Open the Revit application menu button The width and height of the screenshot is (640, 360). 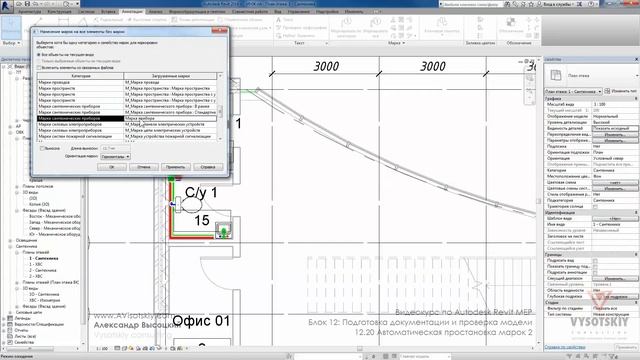click(6, 6)
